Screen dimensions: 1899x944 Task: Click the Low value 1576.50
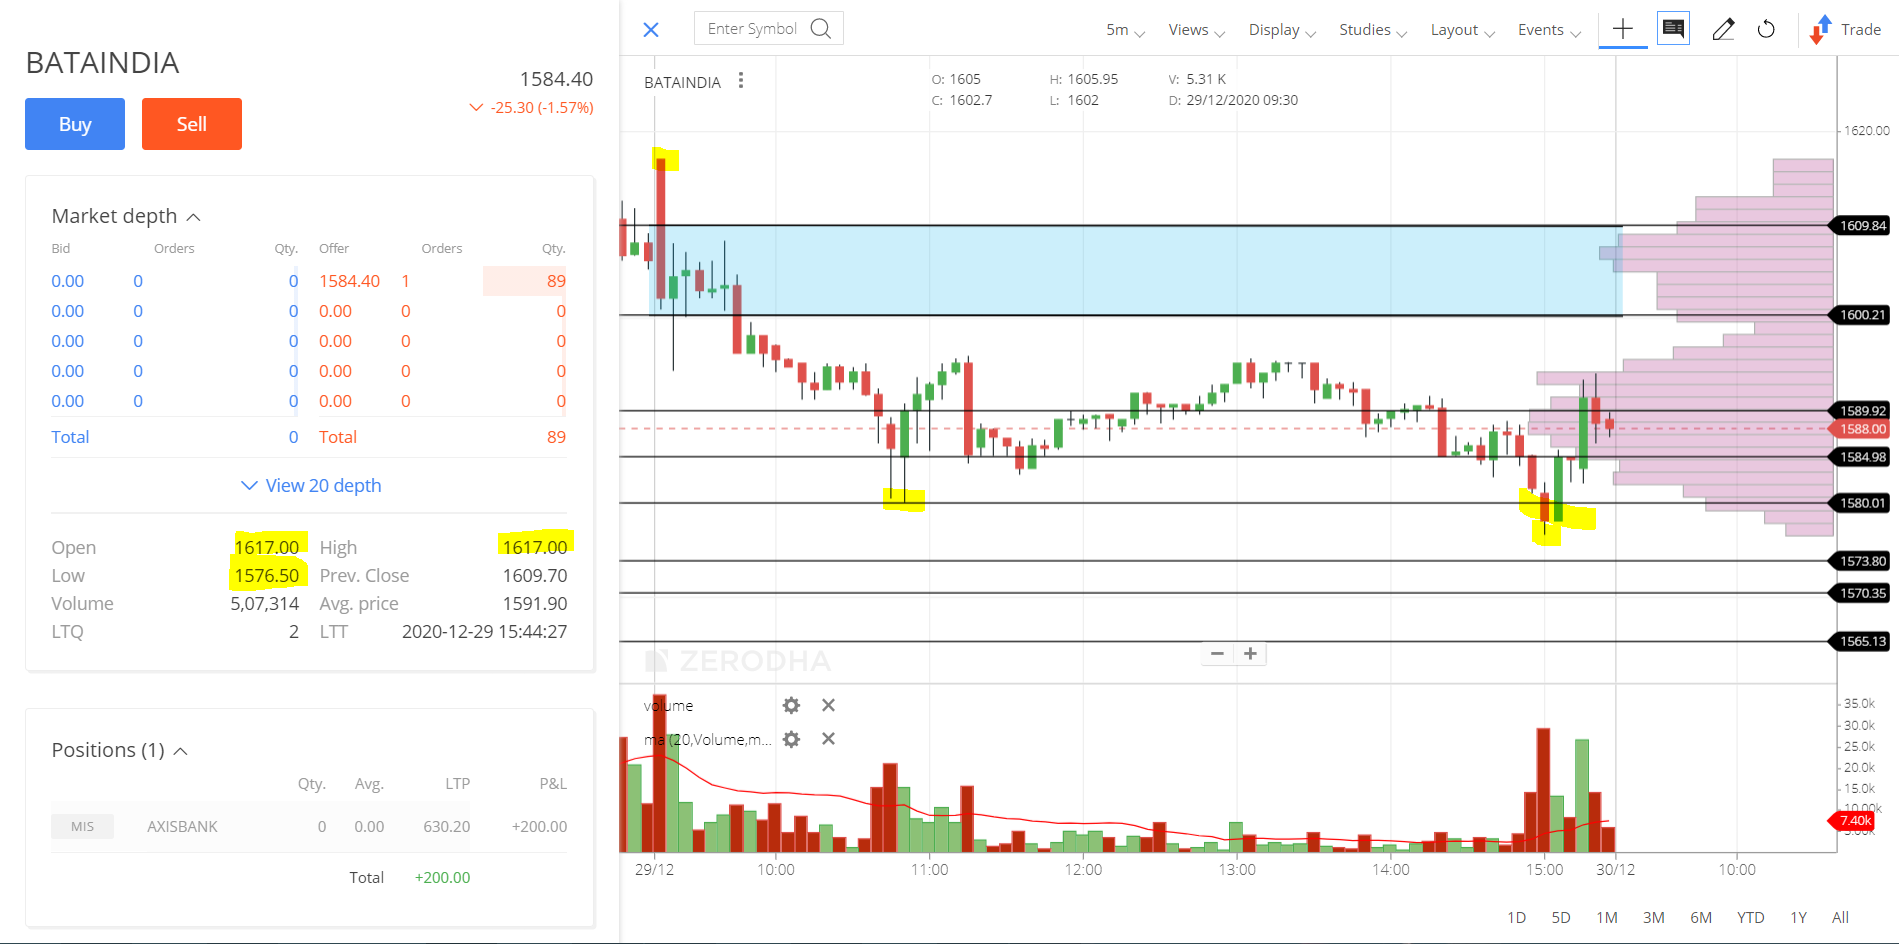[x=266, y=575]
